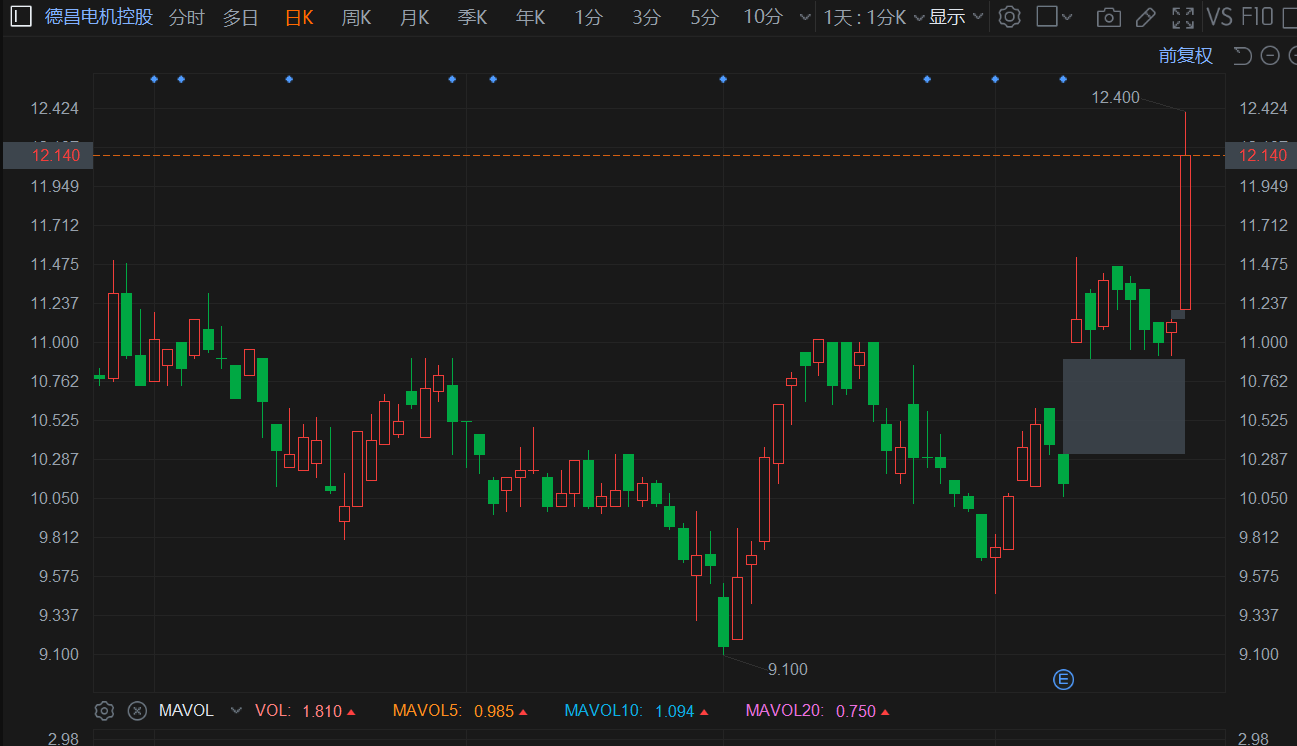This screenshot has width=1297, height=746.
Task: Open the VS comparison feature
Action: (1219, 17)
